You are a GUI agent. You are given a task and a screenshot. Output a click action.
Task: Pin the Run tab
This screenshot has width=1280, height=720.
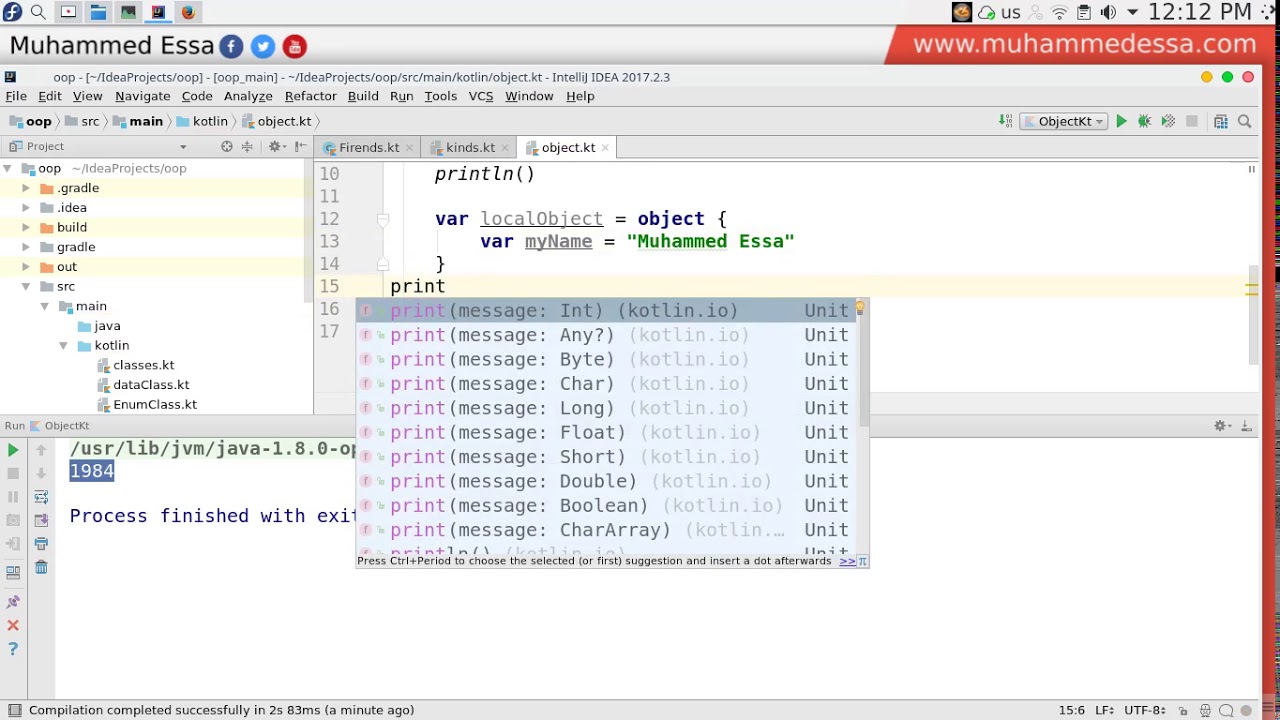point(13,602)
